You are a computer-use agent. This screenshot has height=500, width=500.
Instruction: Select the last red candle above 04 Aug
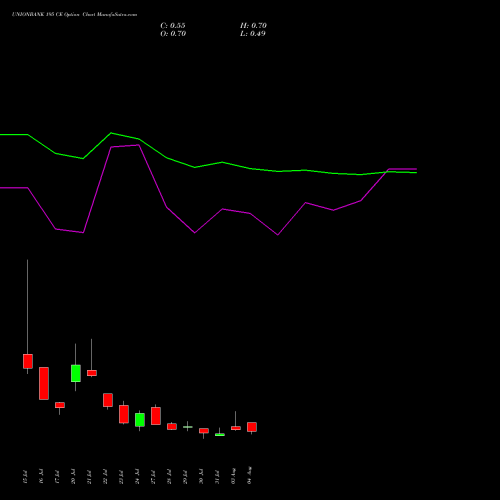coord(252,427)
